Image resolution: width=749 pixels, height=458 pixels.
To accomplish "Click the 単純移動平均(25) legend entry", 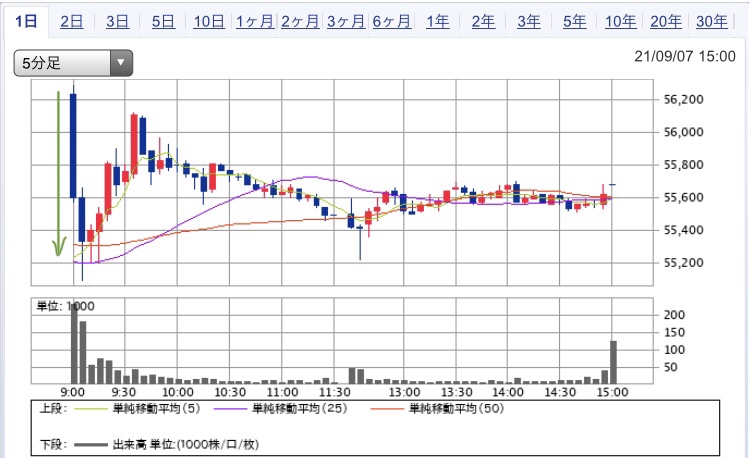I will 300,409.
